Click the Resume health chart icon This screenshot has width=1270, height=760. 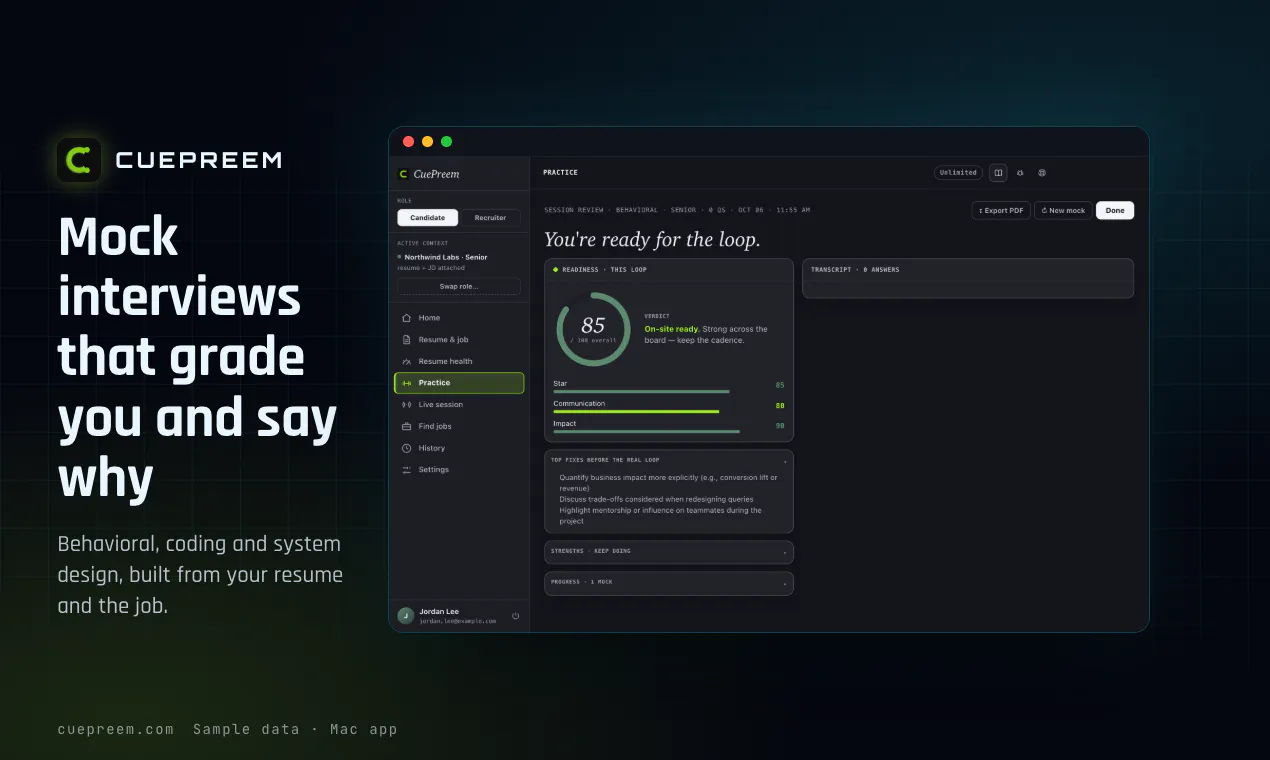tap(407, 361)
